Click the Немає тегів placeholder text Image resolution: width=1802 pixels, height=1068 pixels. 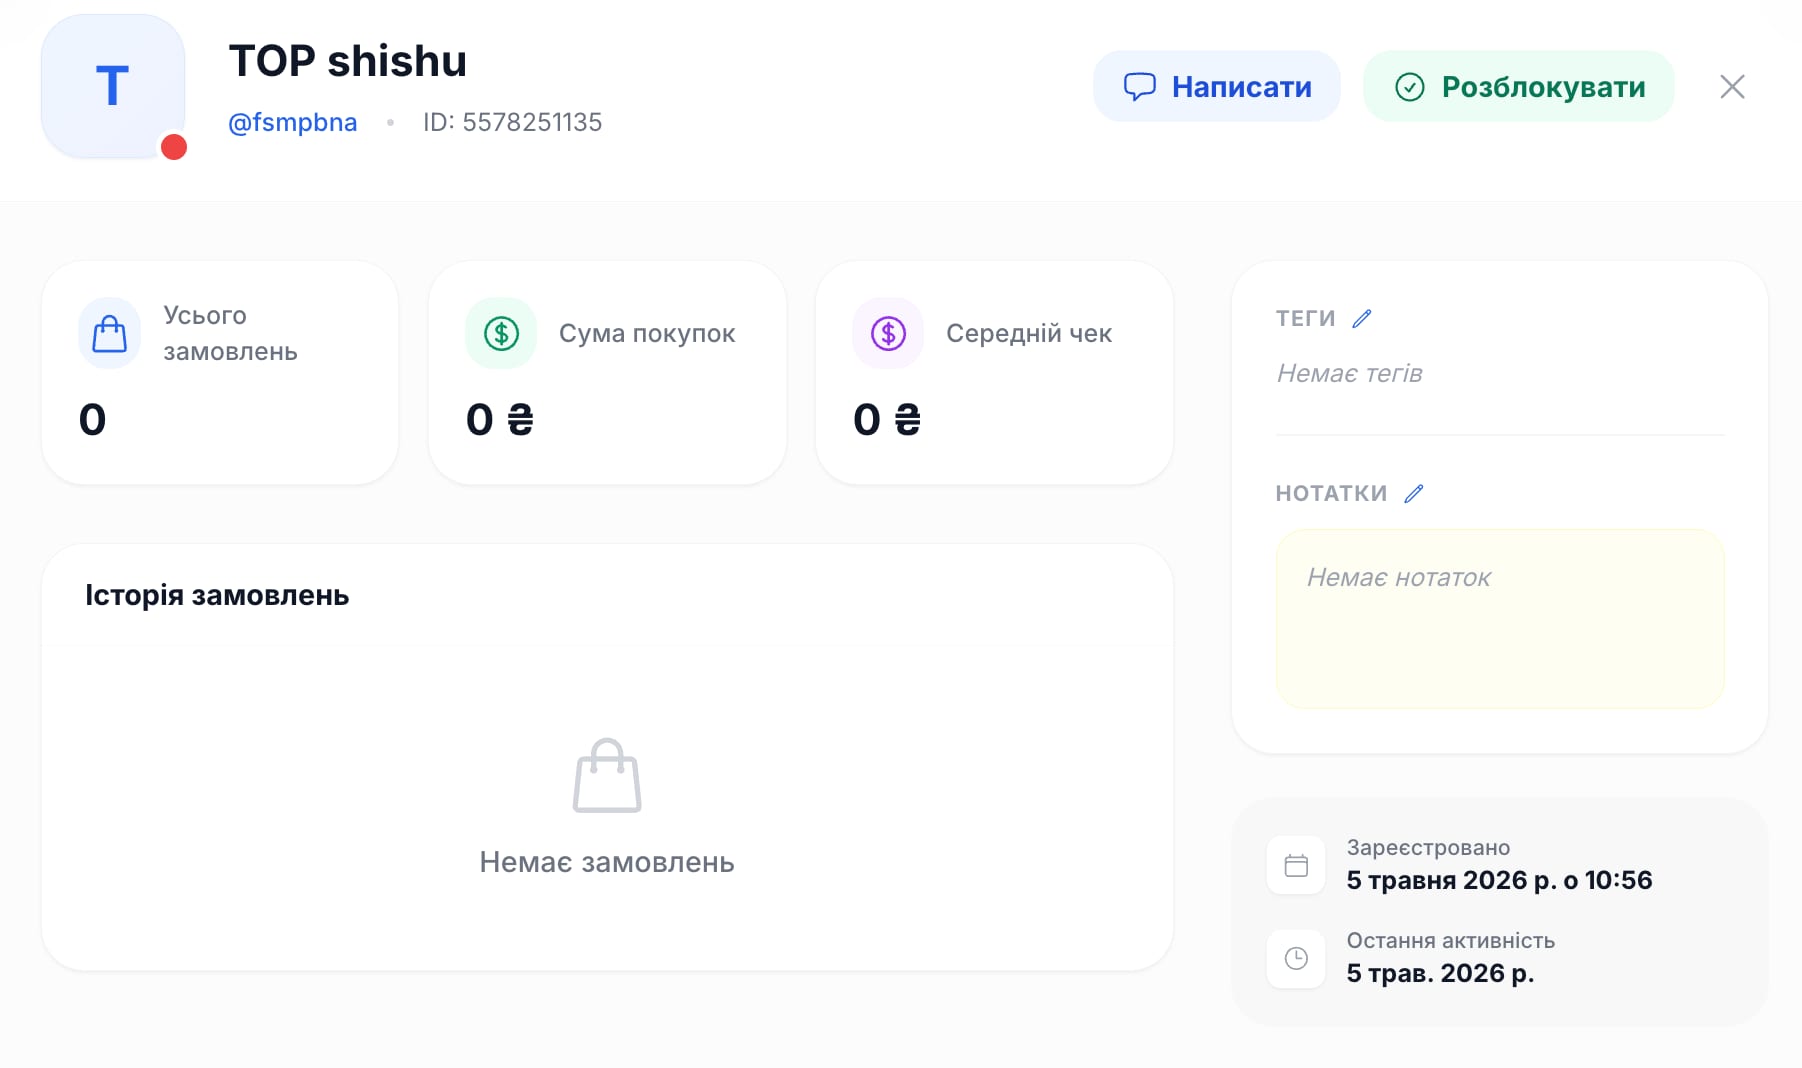click(1349, 373)
